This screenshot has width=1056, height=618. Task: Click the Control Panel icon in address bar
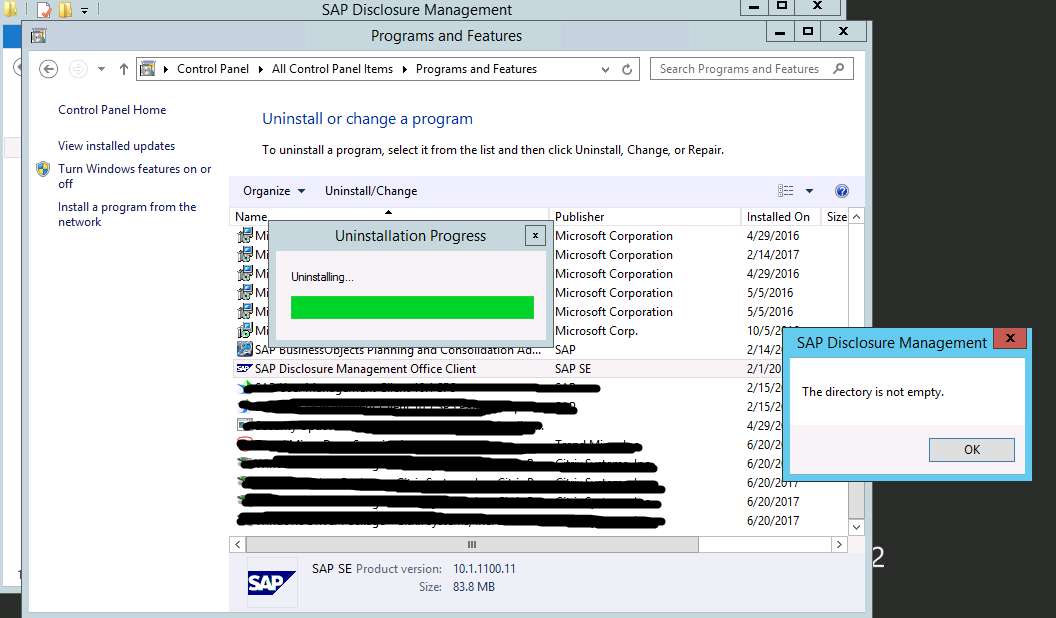coord(147,69)
